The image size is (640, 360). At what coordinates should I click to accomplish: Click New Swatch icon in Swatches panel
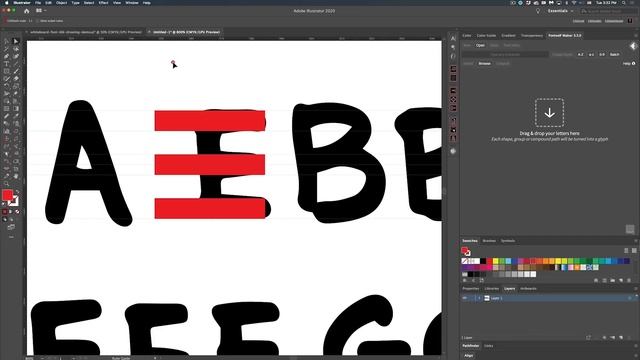tap(621, 280)
